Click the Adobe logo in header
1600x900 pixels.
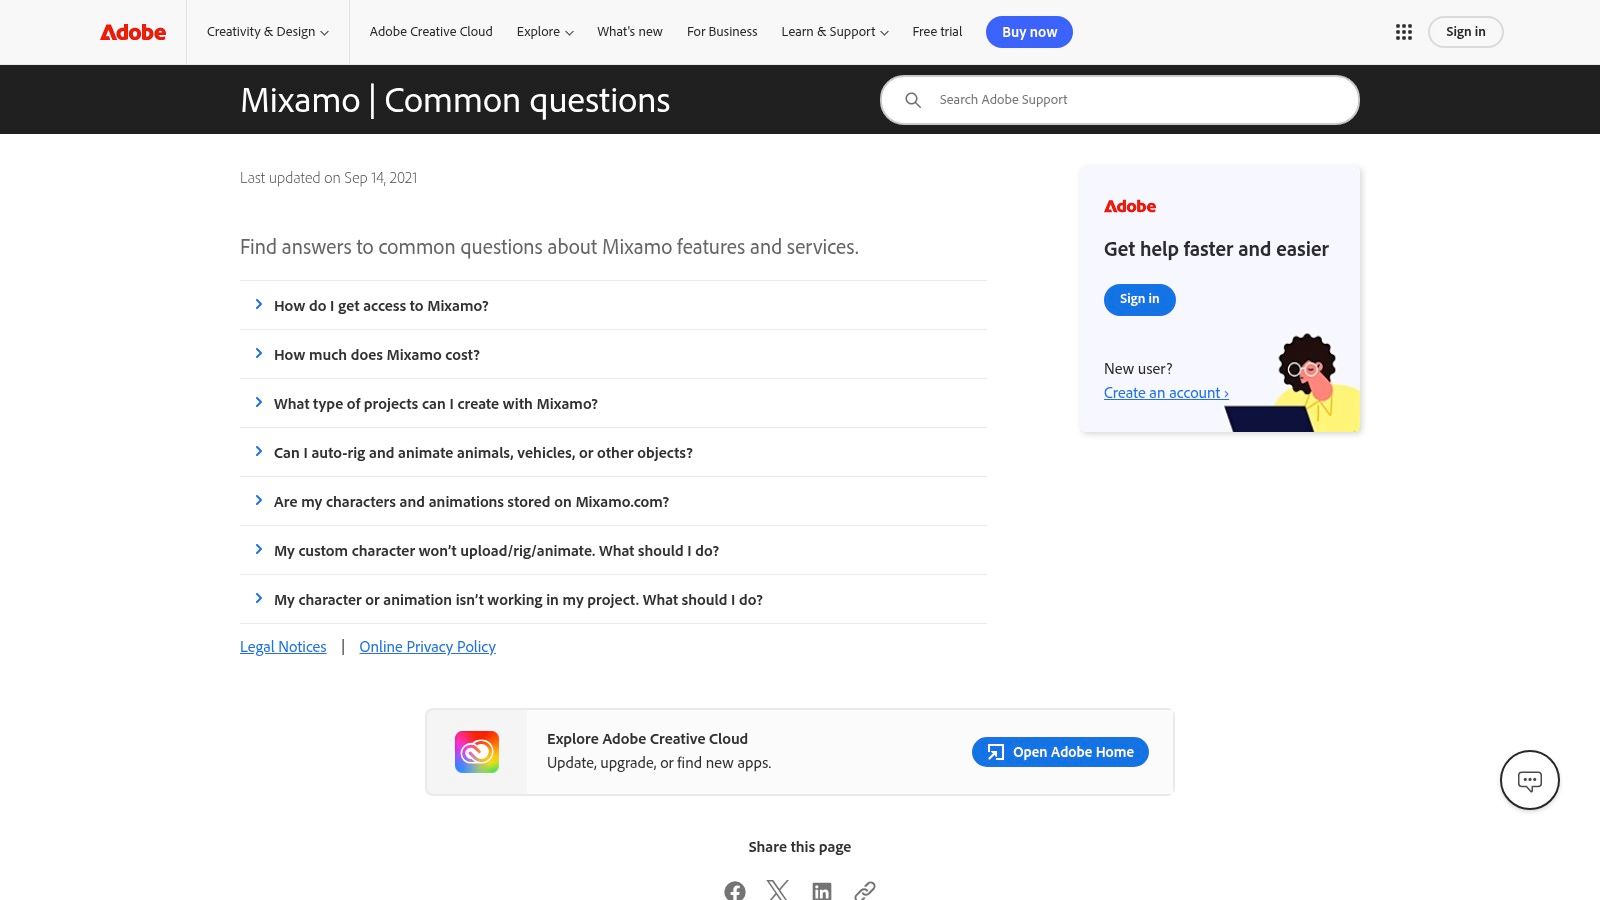(133, 32)
